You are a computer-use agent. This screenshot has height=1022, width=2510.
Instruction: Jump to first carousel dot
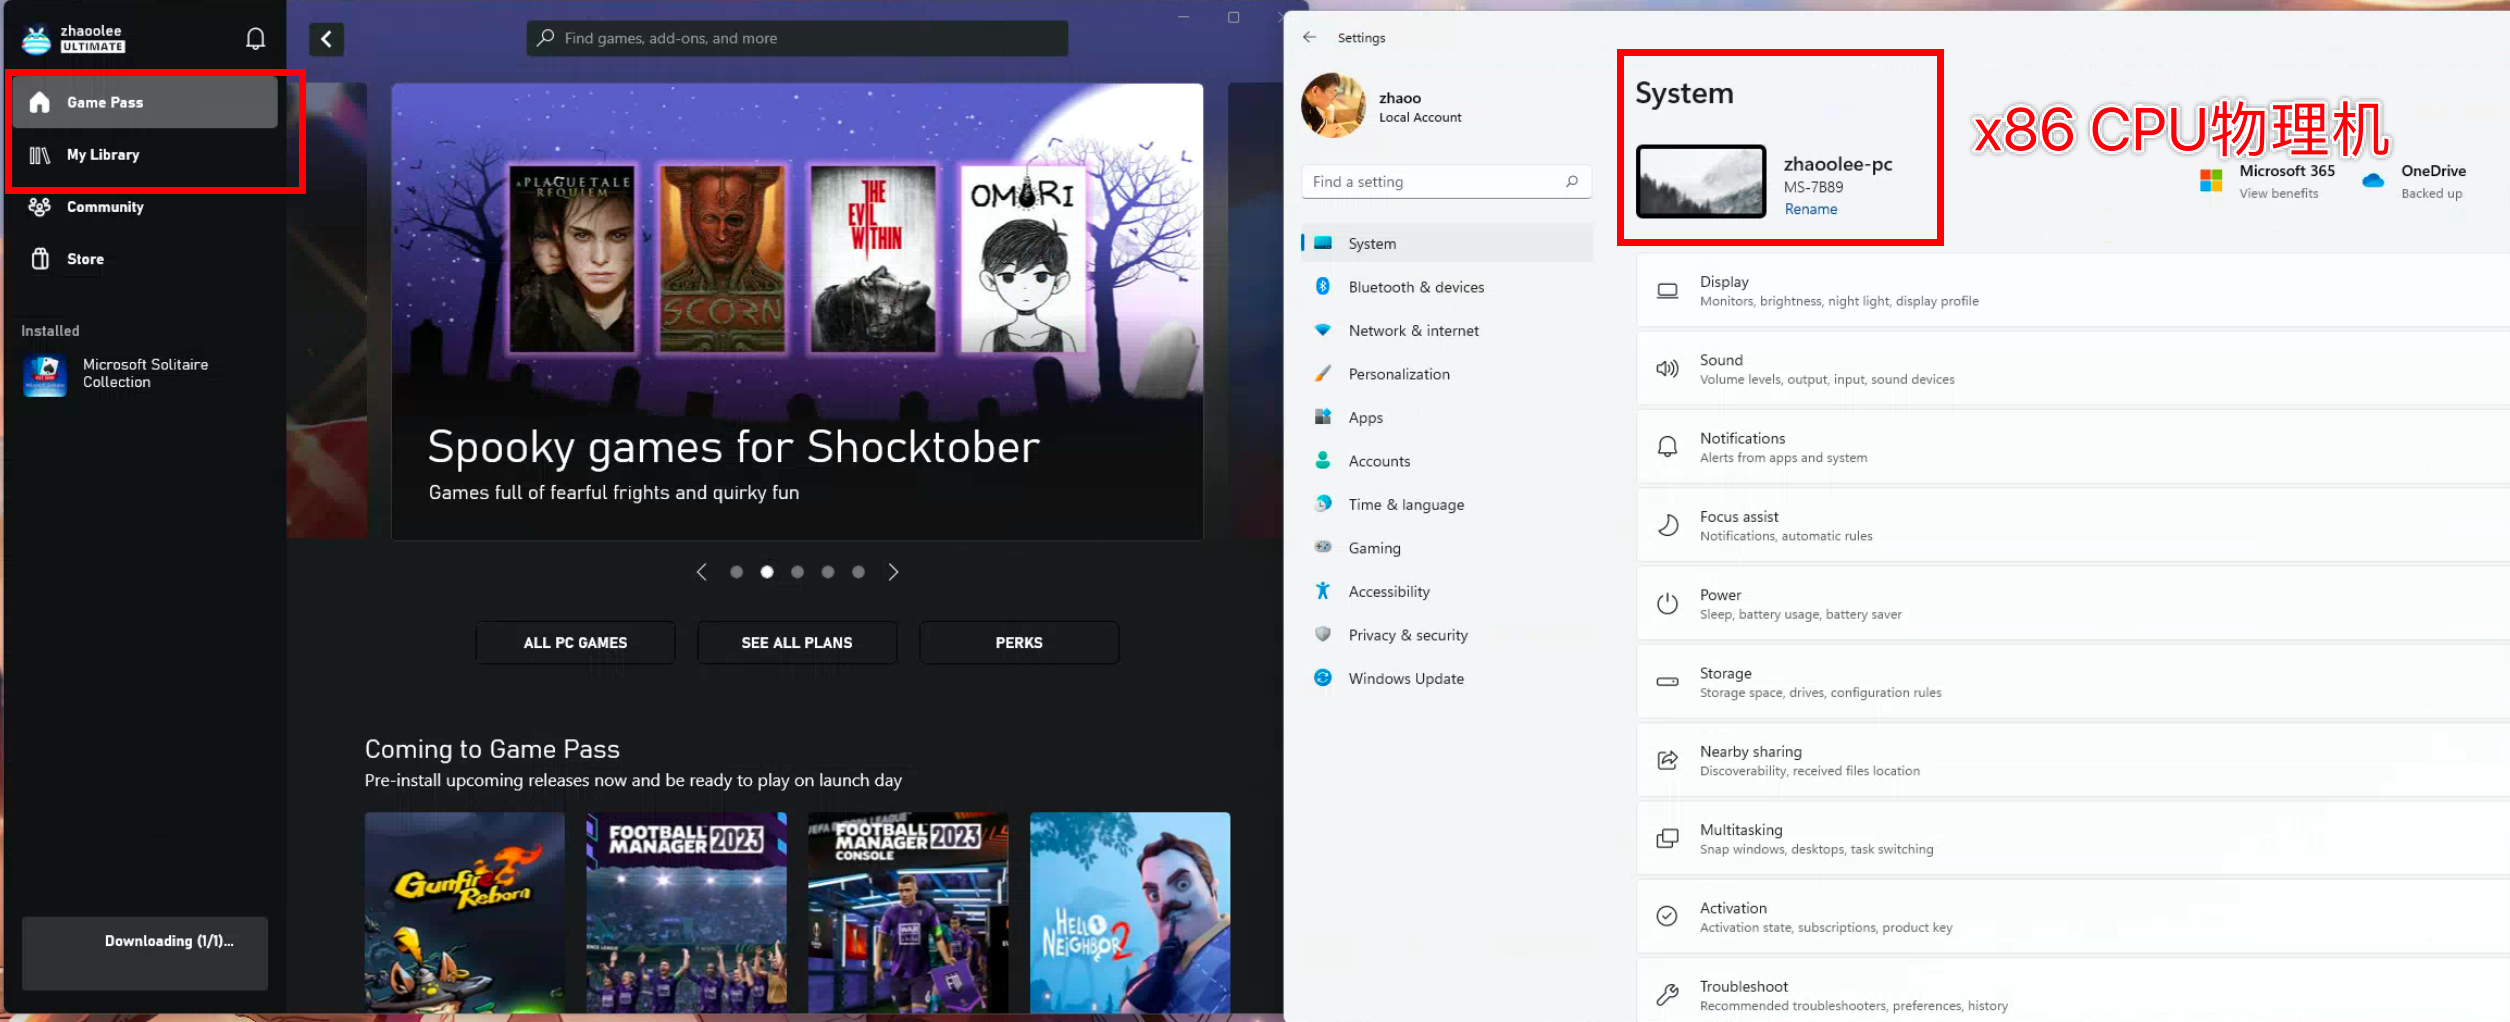pyautogui.click(x=736, y=572)
